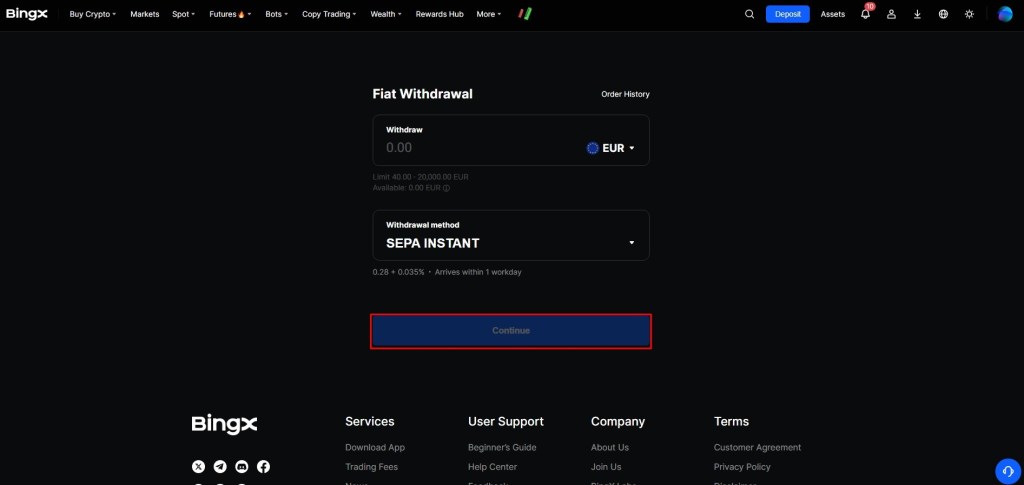1024x485 pixels.
Task: Open the customer support headset button
Action: point(1007,471)
